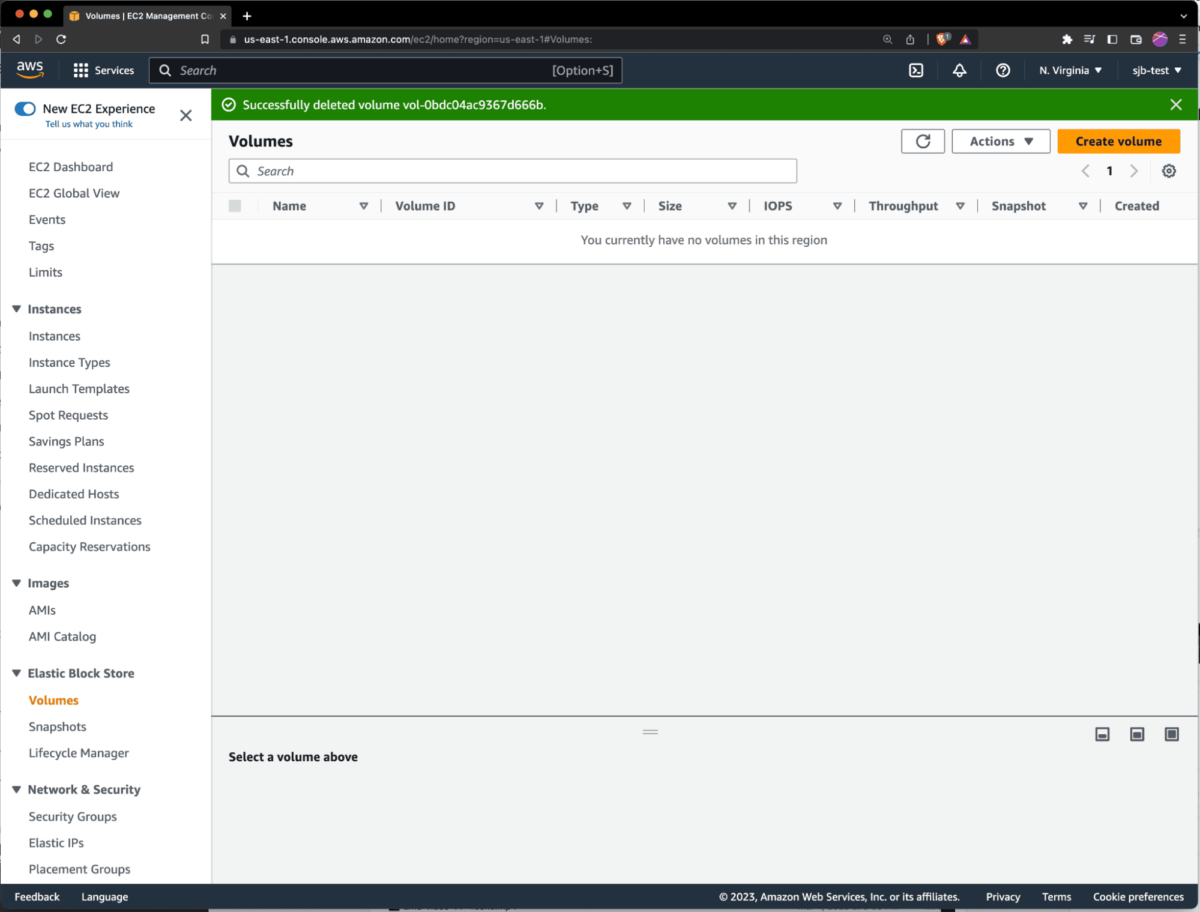Open AWS CloudShell from the top bar

[x=917, y=70]
